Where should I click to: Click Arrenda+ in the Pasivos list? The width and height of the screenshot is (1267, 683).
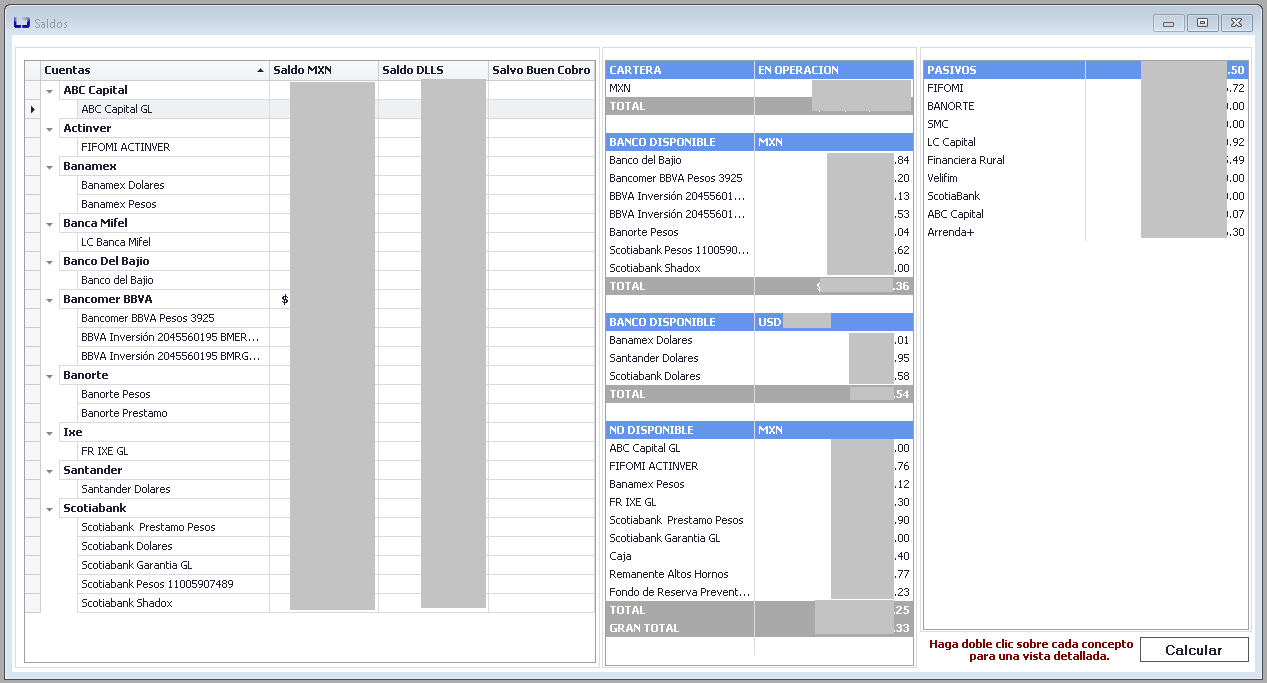[1086, 232]
